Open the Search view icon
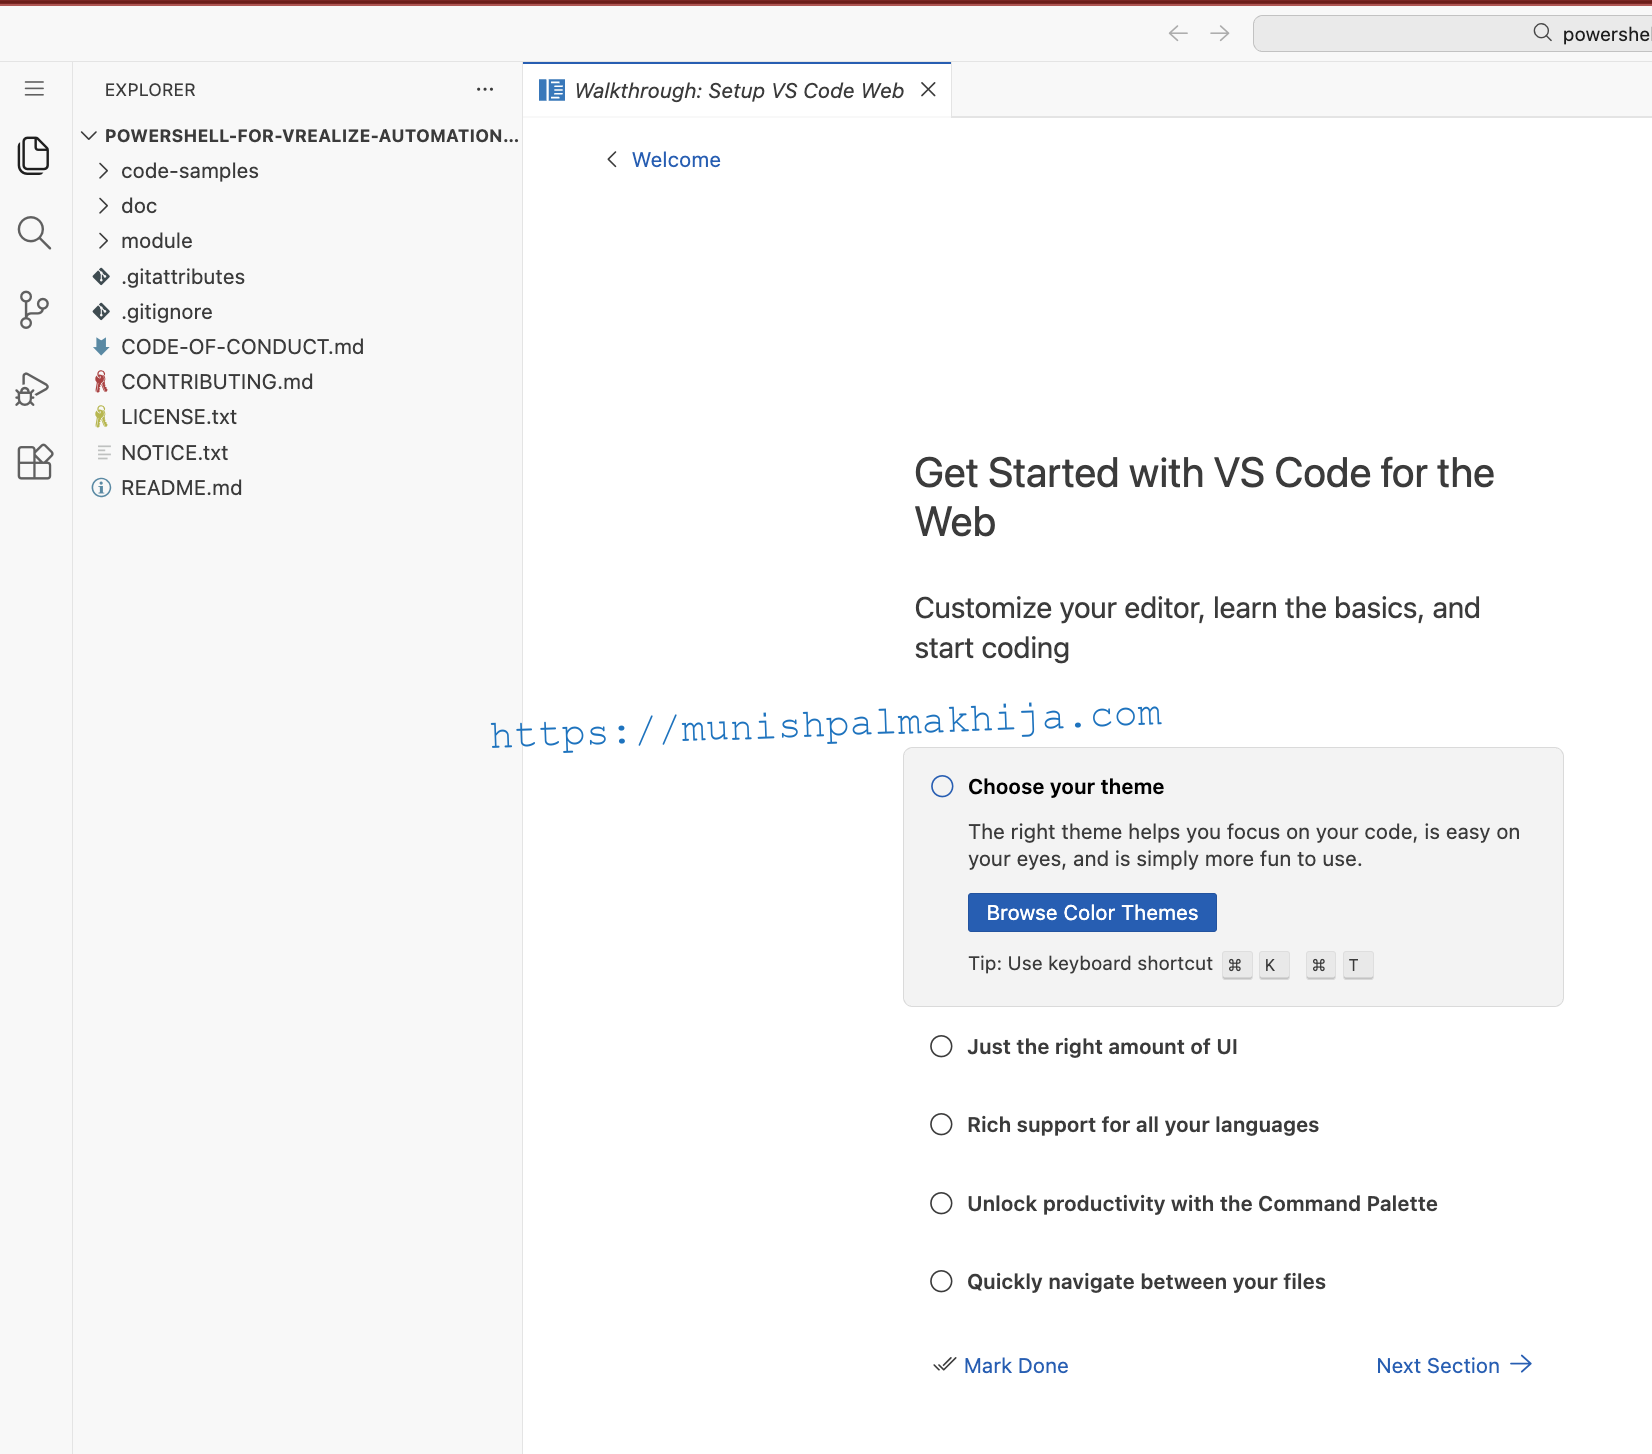The image size is (1652, 1454). [x=34, y=233]
